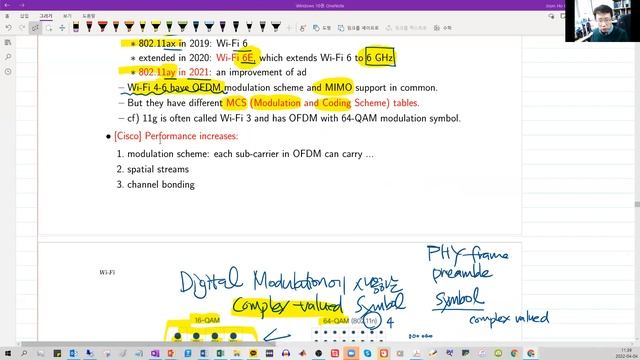Pick the wide light blue highlighter
640x360 pixels.
coord(209,27)
